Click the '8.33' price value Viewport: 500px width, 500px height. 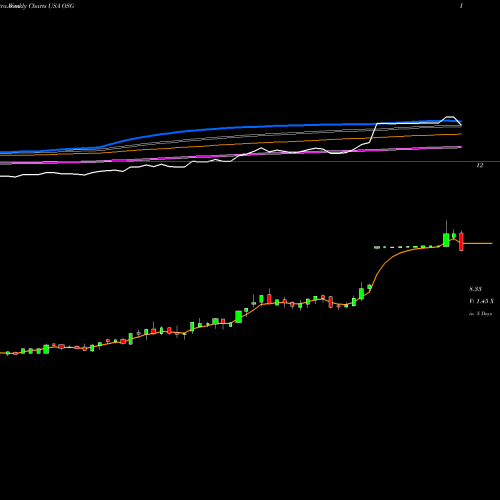475,289
